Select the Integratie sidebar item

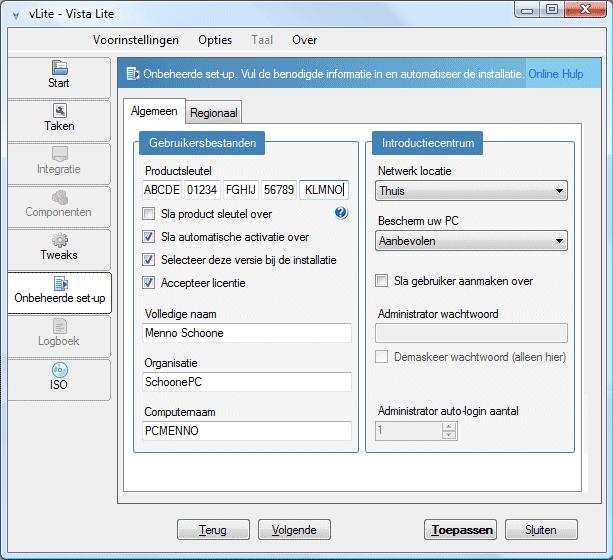tap(59, 163)
